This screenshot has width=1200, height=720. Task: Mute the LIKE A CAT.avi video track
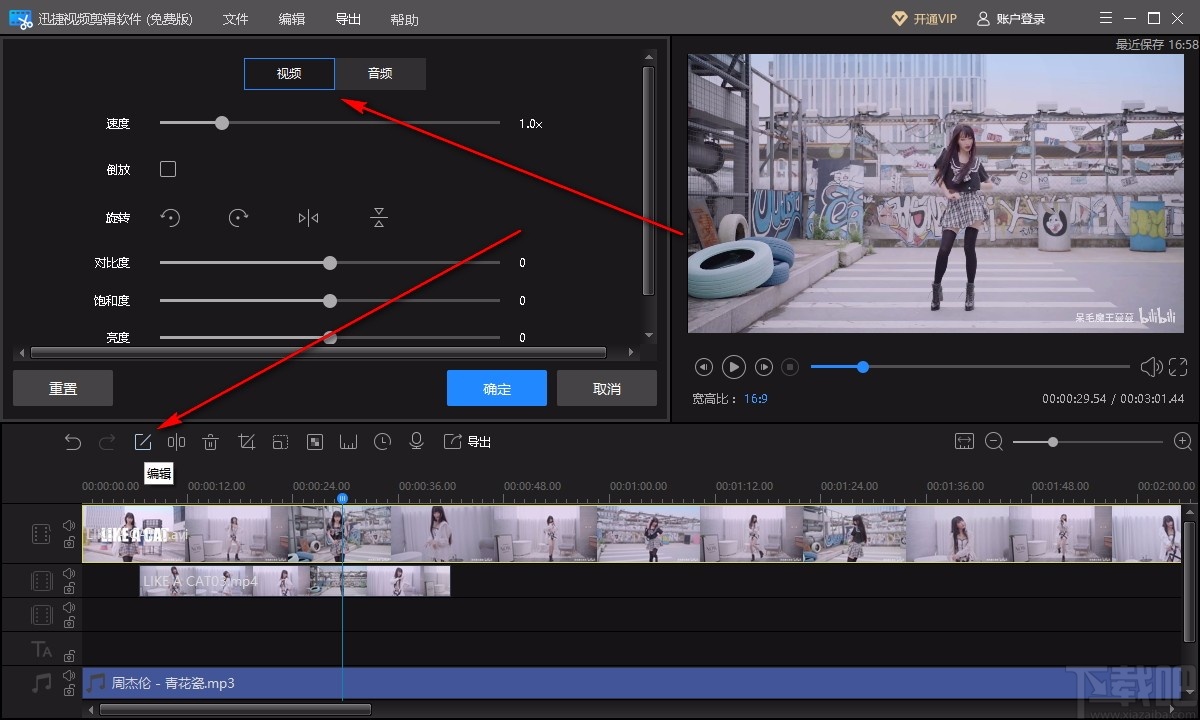click(69, 525)
